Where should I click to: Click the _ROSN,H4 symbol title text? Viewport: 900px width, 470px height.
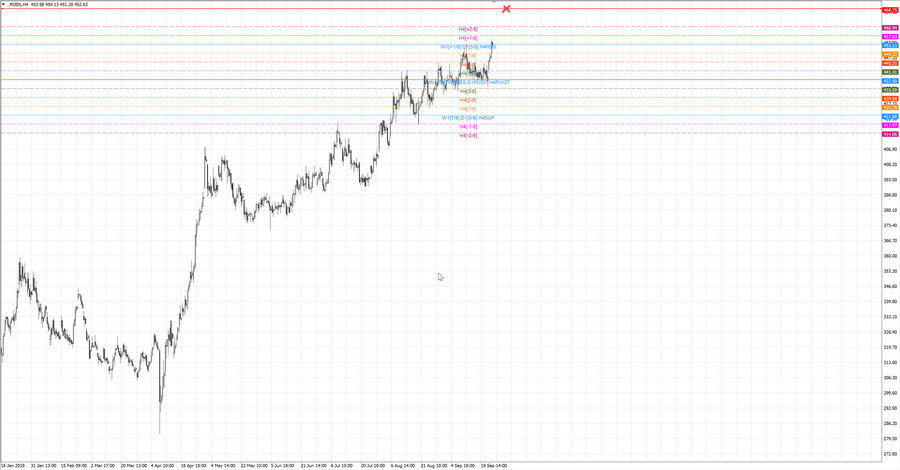click(17, 4)
